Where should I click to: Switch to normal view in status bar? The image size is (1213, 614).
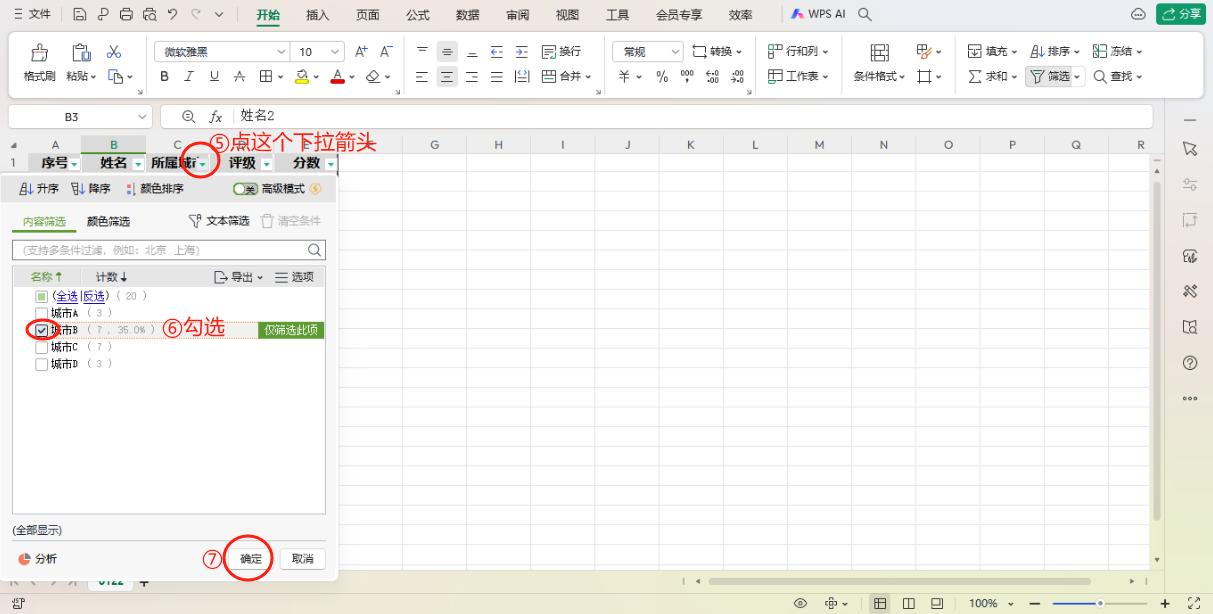880,604
